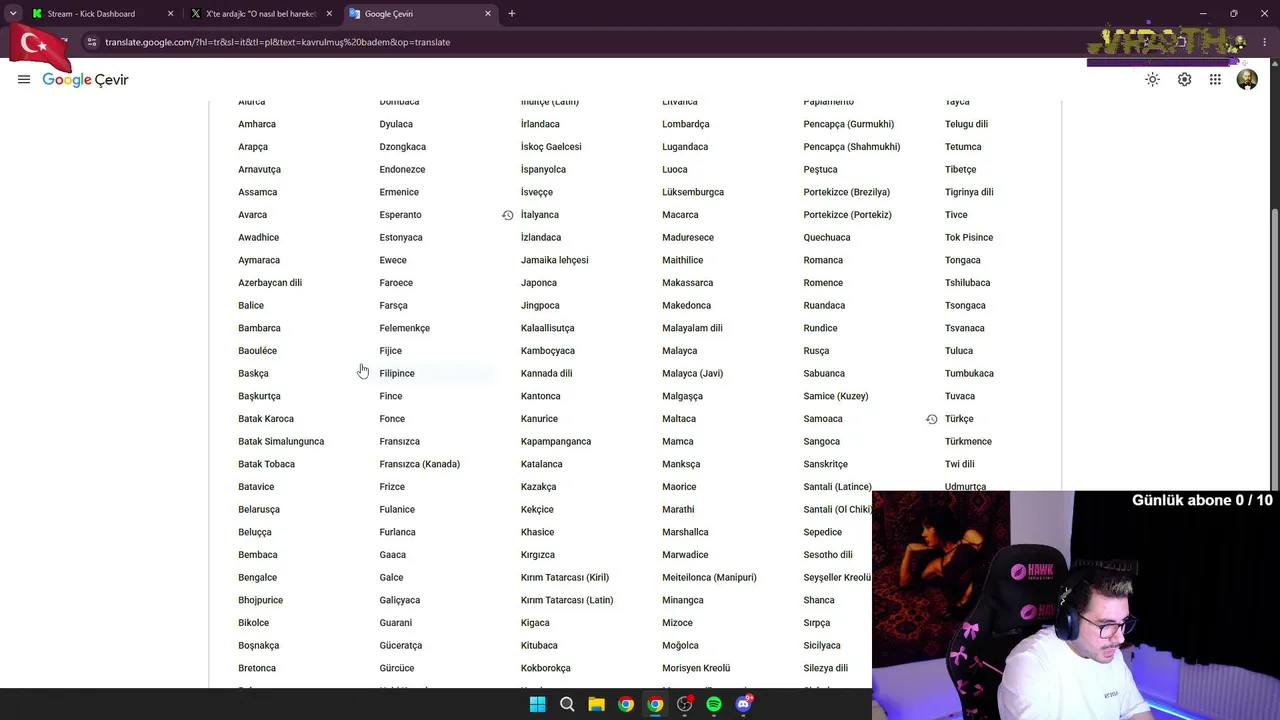1280x720 pixels.
Task: Close the Google Çeviri tab
Action: [488, 14]
